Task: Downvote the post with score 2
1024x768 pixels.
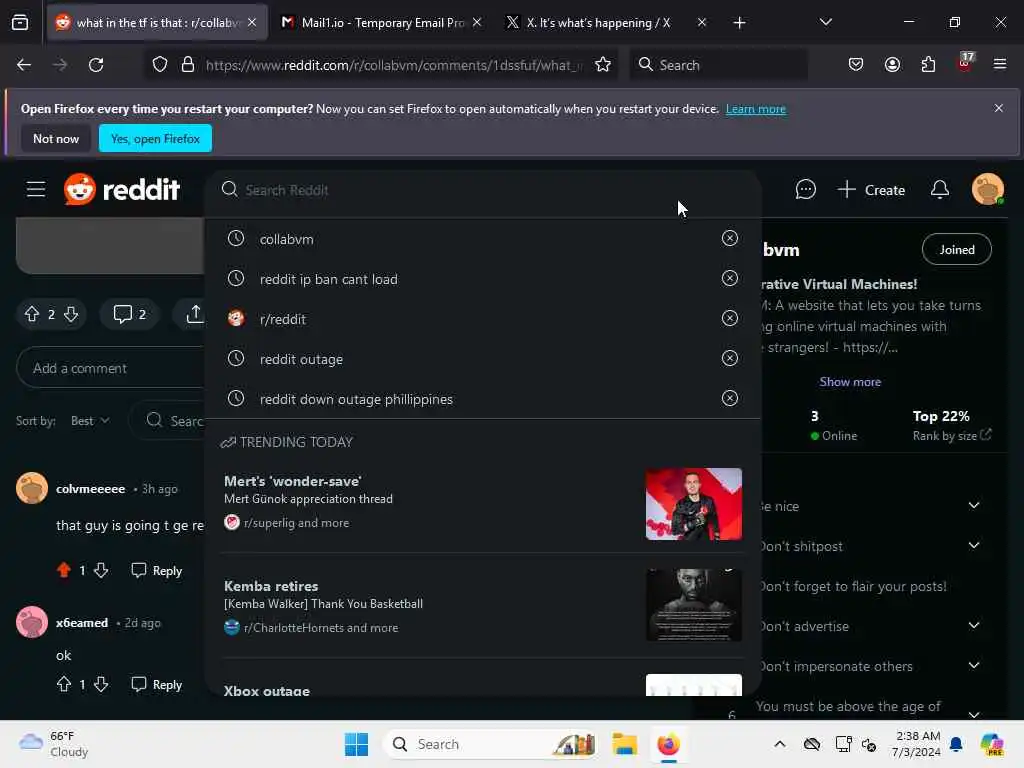Action: 71,314
